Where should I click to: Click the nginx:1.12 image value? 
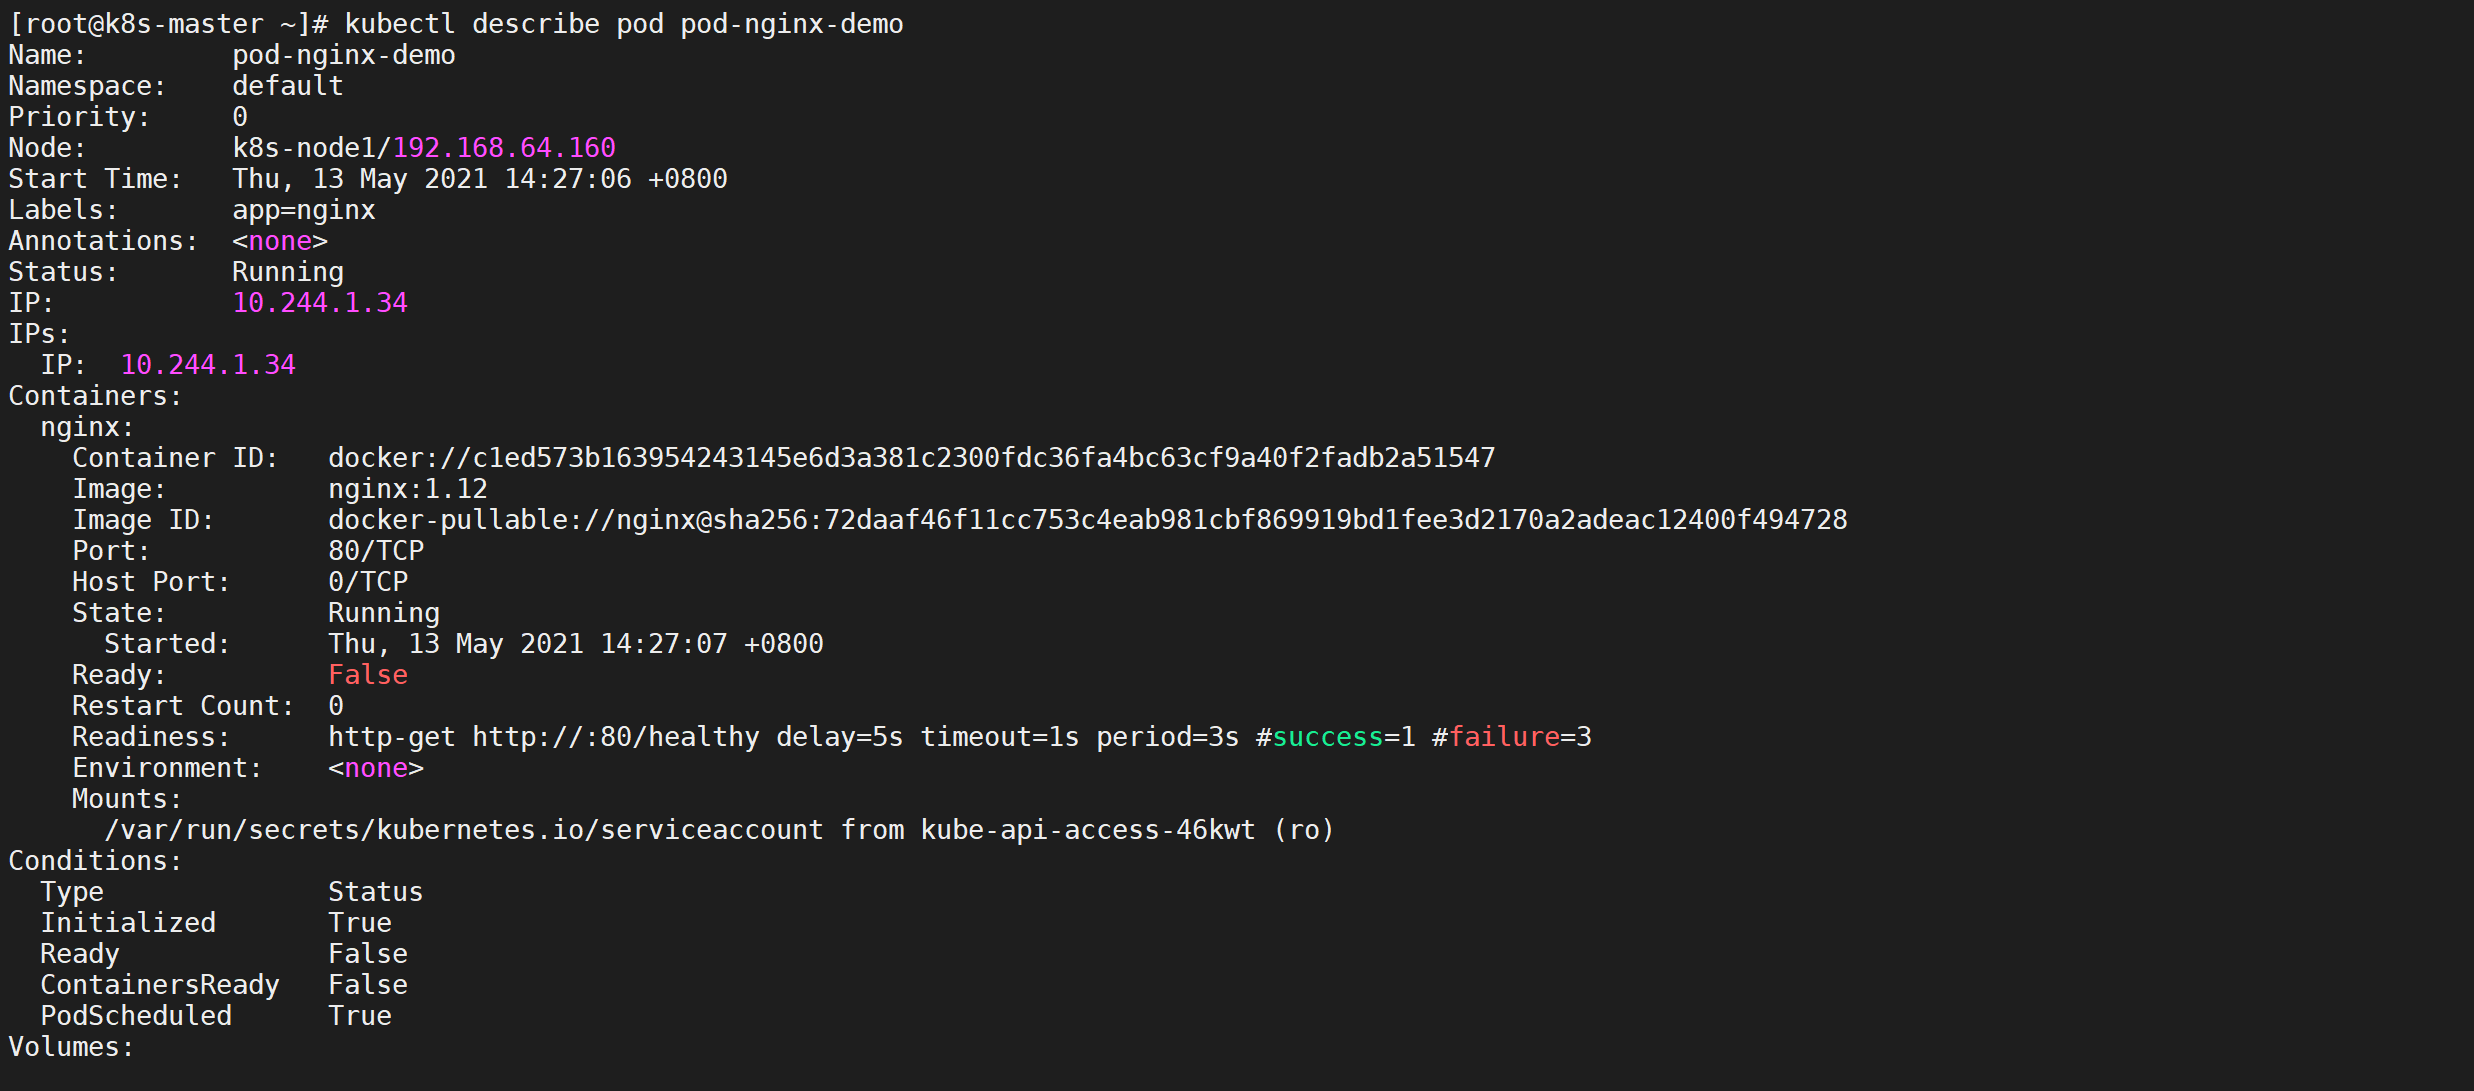click(407, 489)
